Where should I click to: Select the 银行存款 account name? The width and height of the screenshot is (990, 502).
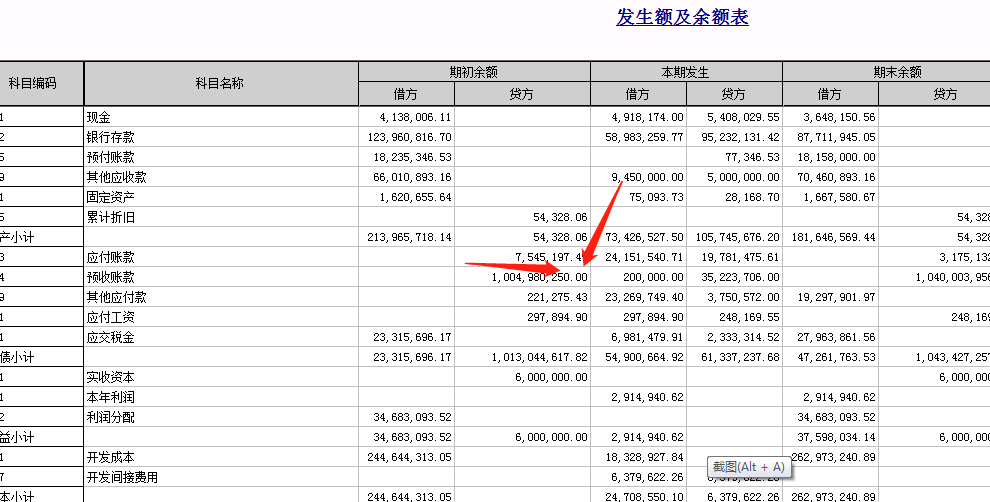click(x=110, y=137)
